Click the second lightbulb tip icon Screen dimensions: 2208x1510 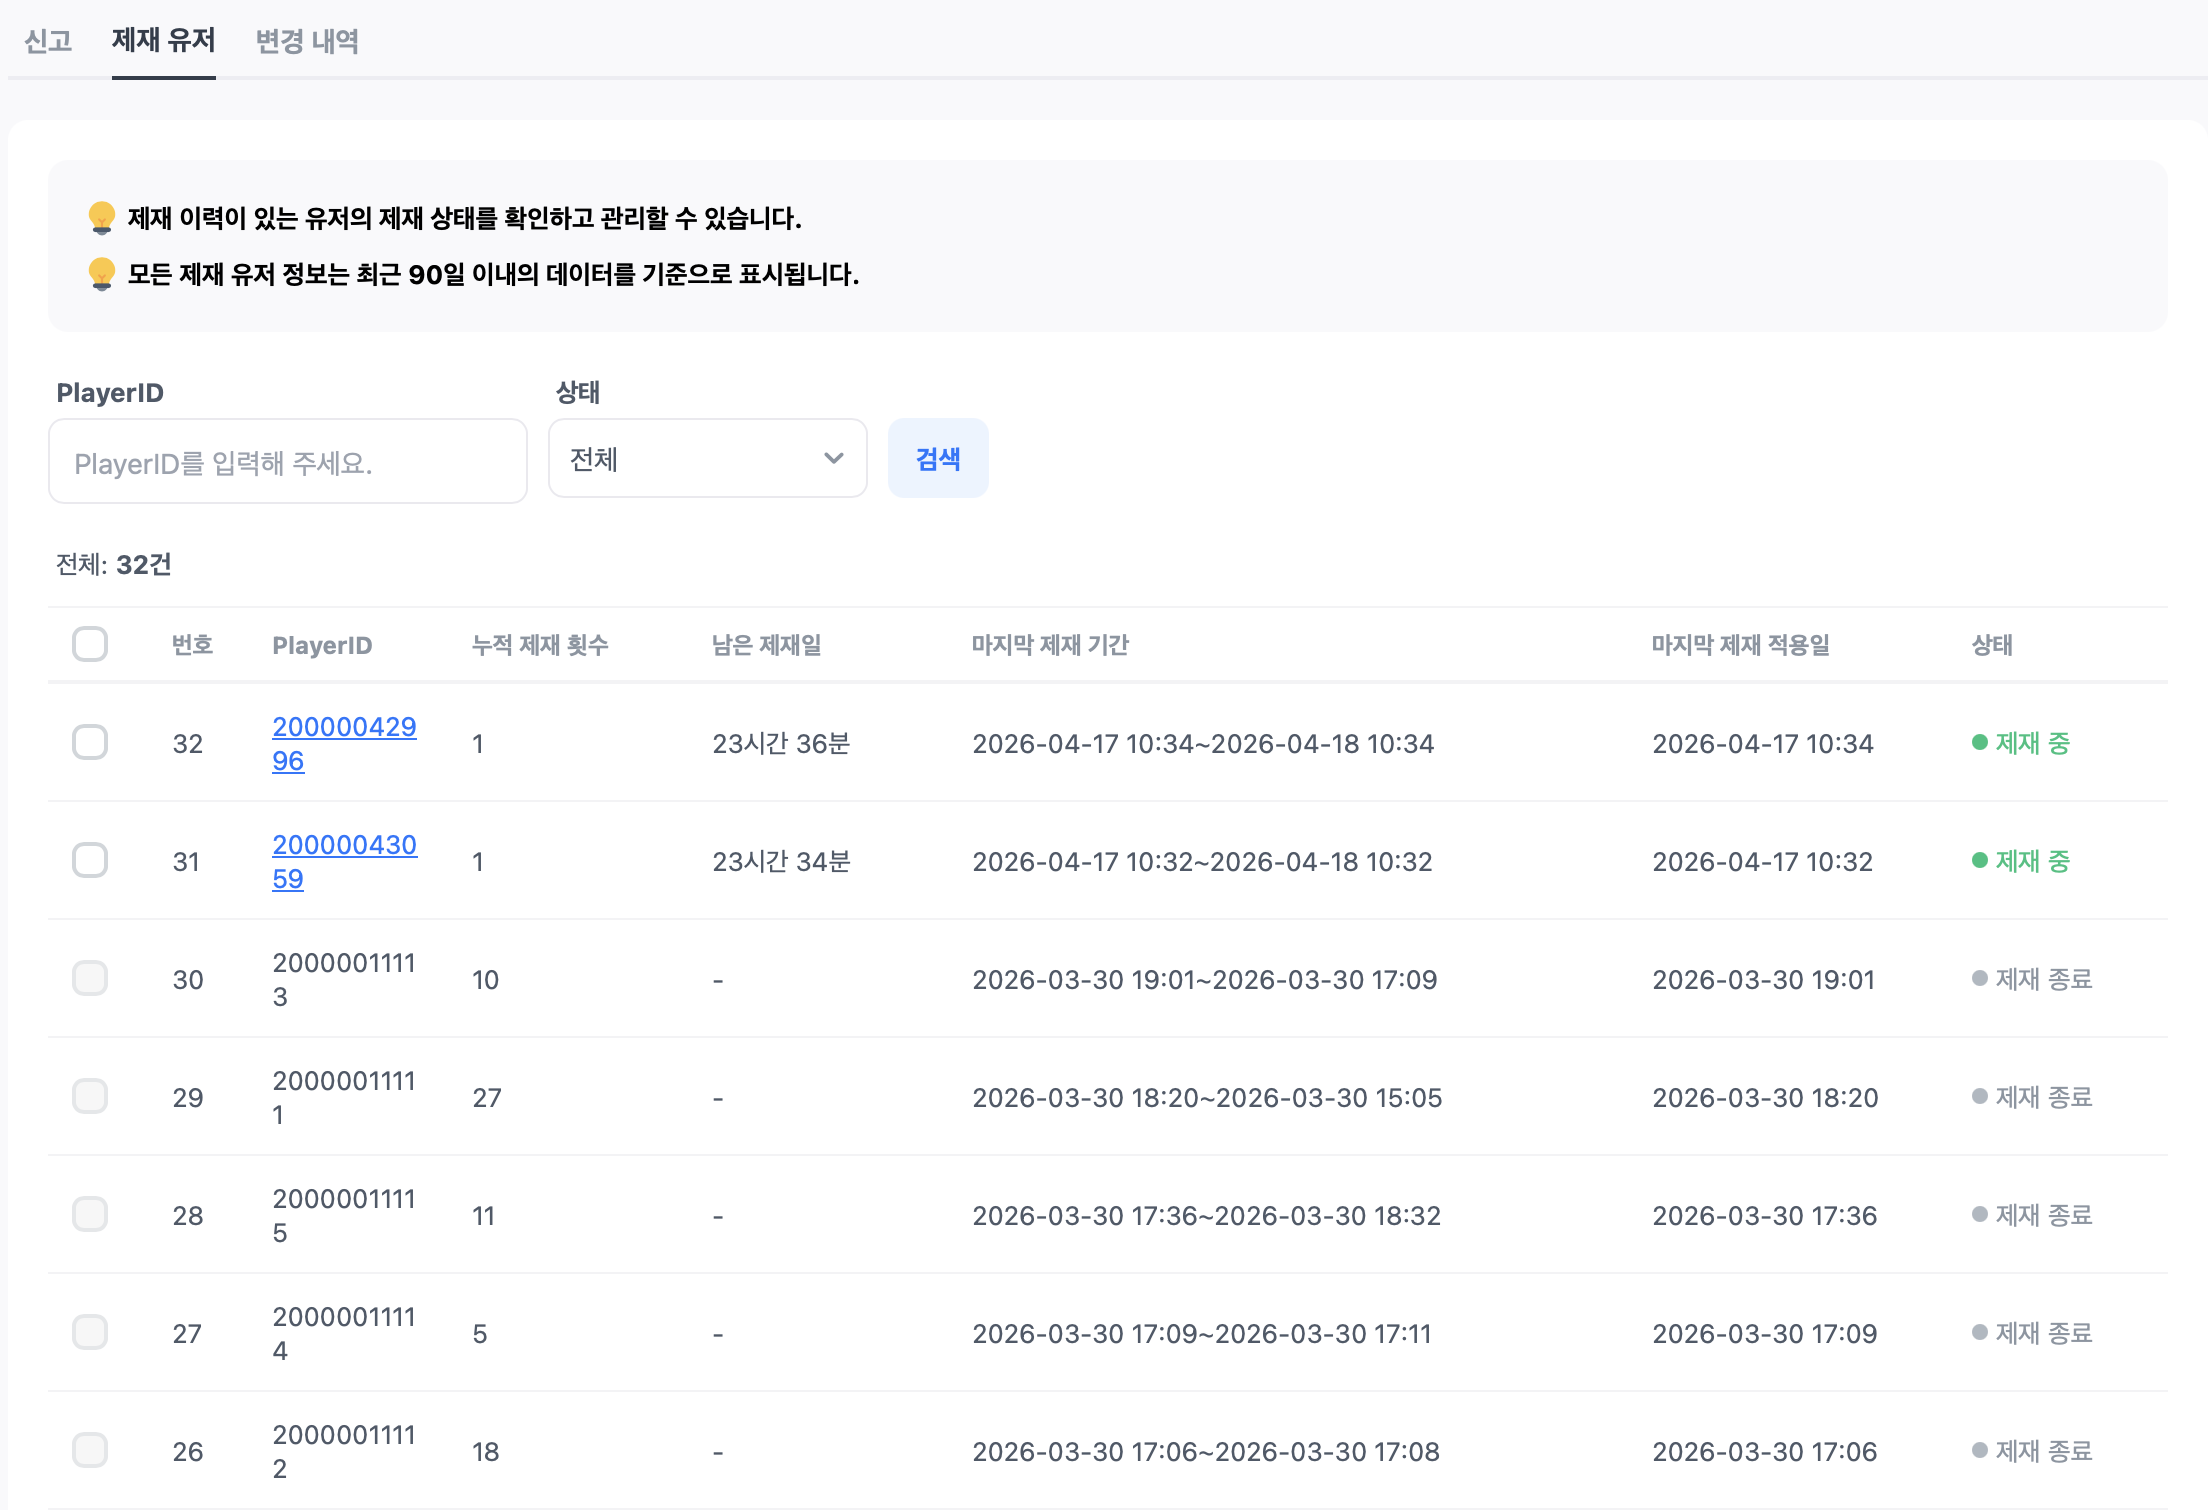click(101, 273)
